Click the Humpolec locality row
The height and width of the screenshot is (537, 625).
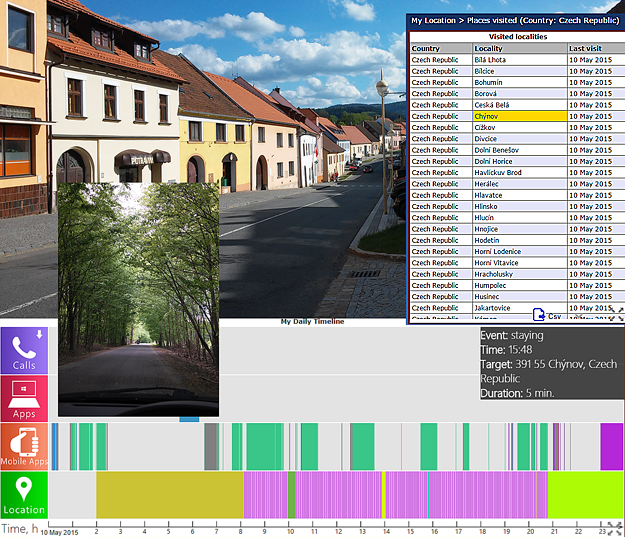490,285
